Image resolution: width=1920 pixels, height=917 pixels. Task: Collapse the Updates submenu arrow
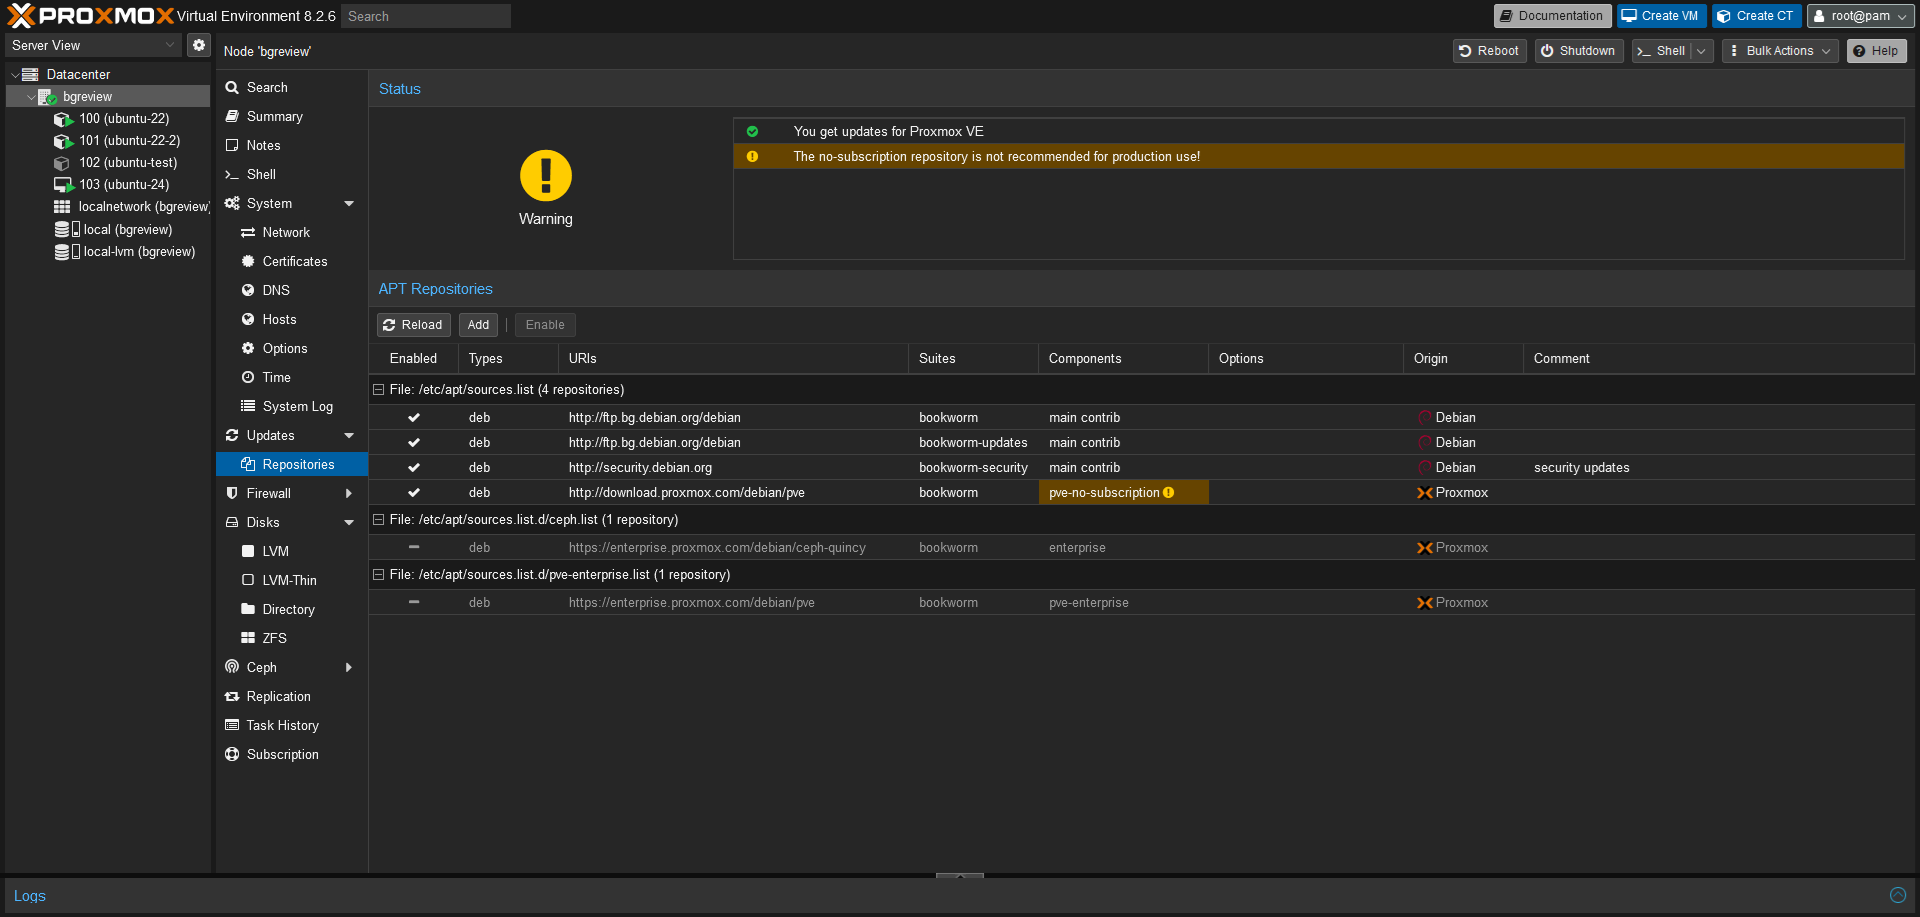point(349,436)
